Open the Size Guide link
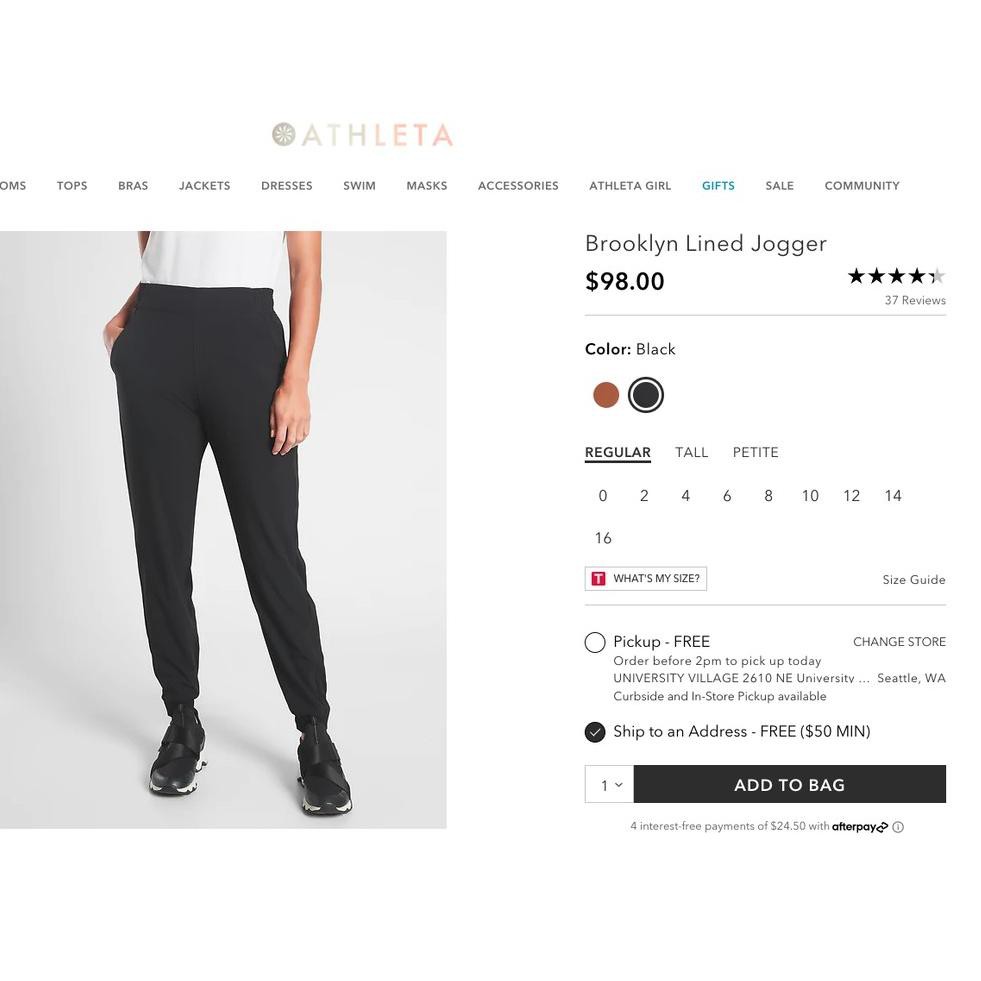 [913, 580]
